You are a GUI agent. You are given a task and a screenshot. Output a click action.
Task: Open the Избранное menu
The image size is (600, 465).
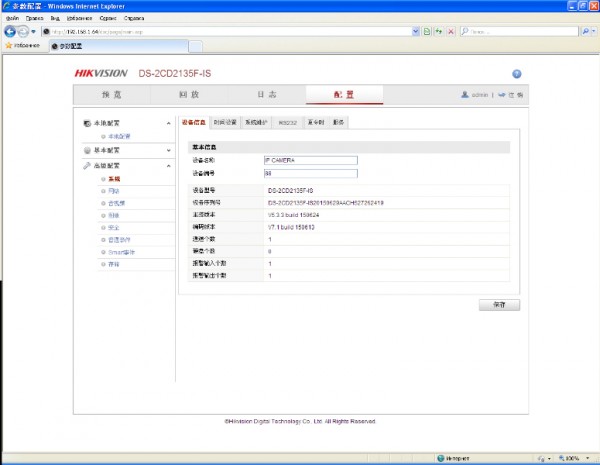point(79,18)
